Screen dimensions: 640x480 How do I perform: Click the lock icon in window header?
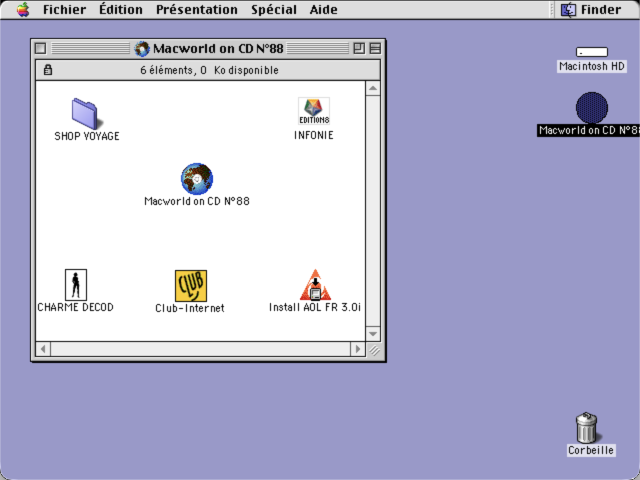pyautogui.click(x=48, y=70)
